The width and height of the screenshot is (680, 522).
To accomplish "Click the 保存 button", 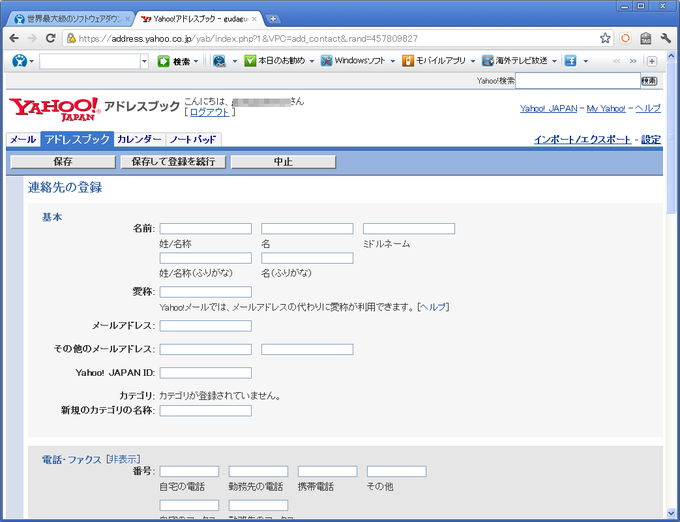I will (63, 162).
